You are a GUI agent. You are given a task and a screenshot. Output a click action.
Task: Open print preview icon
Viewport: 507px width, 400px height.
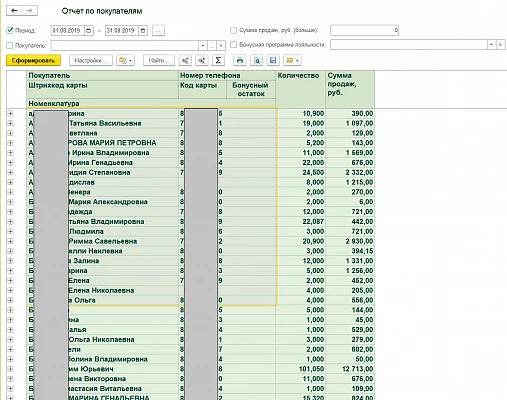click(257, 60)
